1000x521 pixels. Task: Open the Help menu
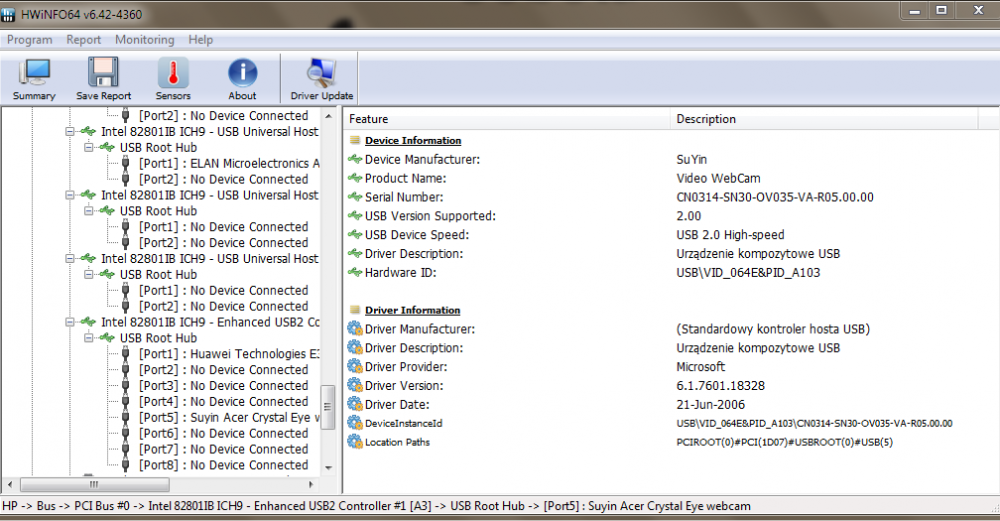coord(200,40)
